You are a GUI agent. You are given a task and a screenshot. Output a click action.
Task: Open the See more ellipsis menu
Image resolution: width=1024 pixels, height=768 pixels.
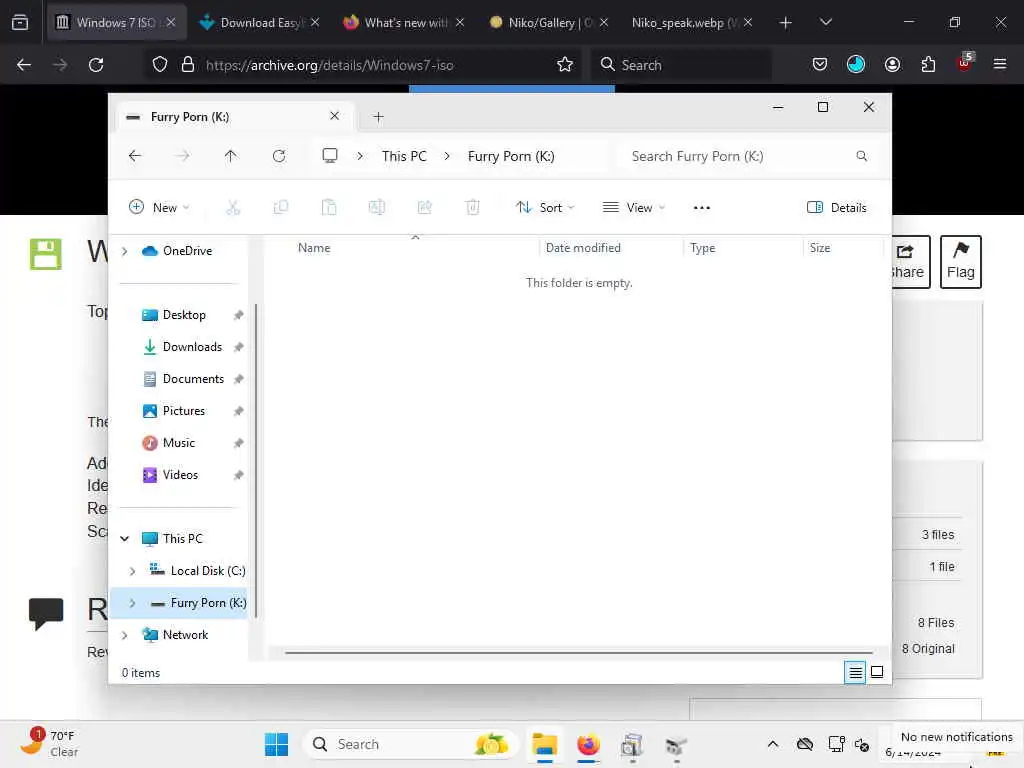[701, 208]
